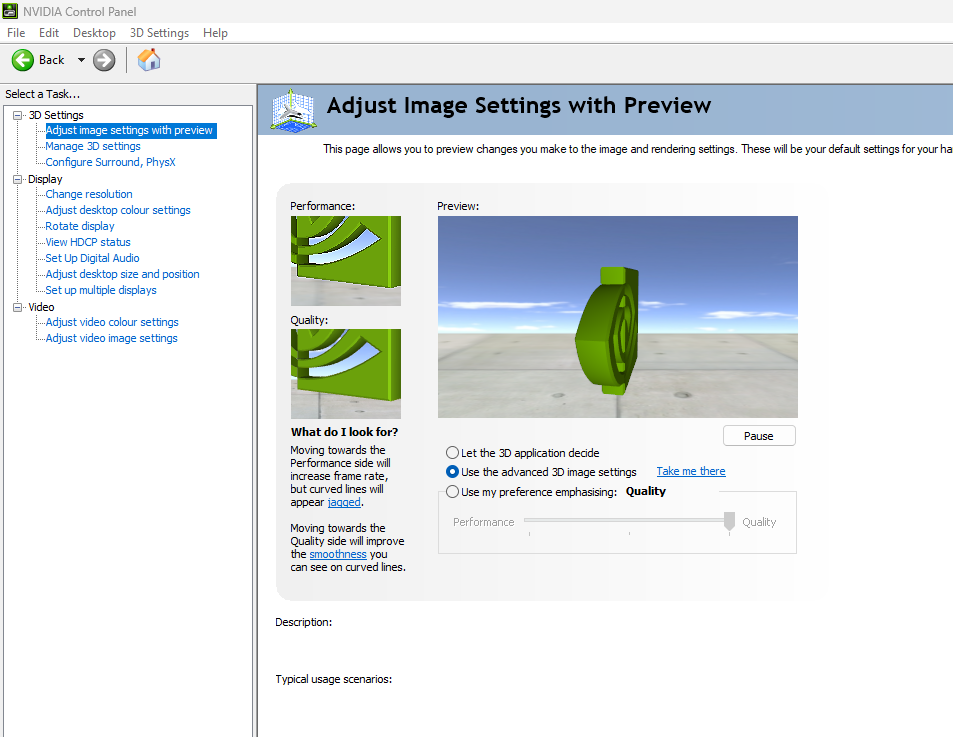Collapse the 3D Settings tree node

pyautogui.click(x=18, y=115)
